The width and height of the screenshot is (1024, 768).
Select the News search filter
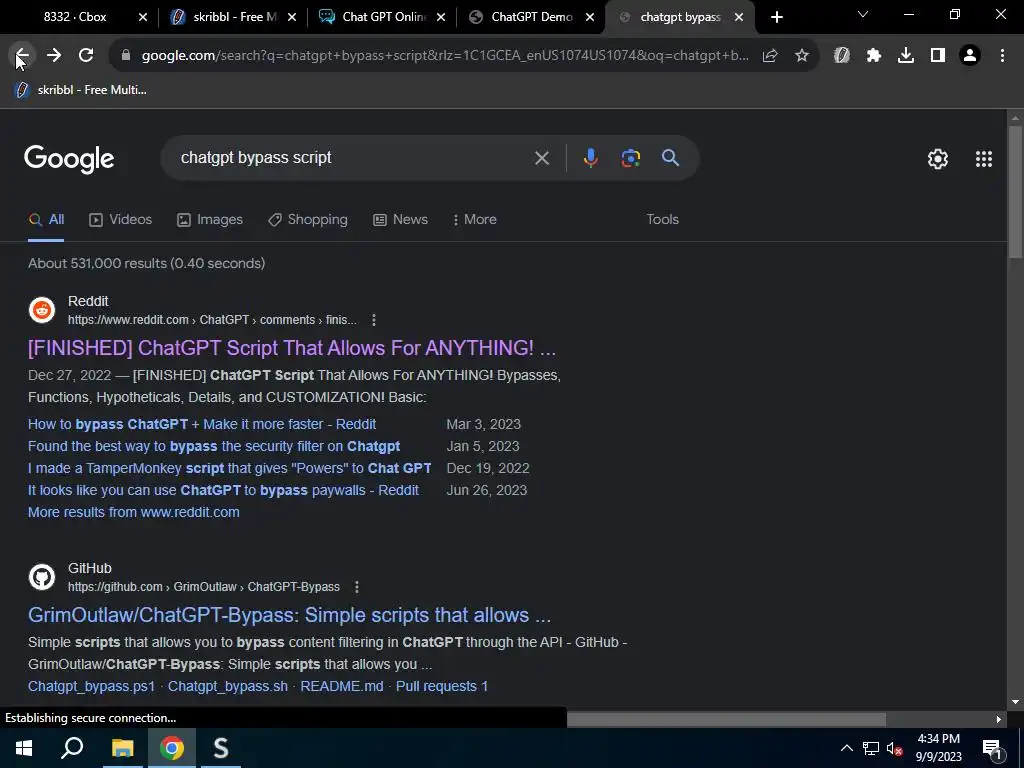click(400, 219)
